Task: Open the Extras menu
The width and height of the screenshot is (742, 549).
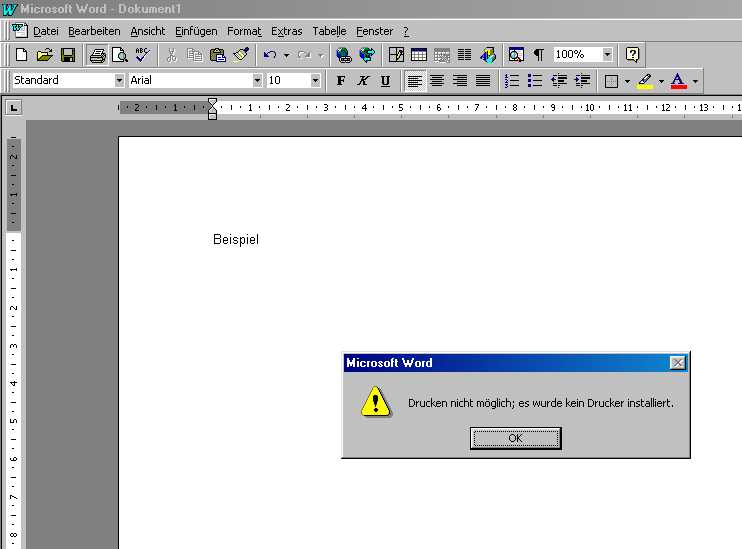Action: pyautogui.click(x=286, y=31)
